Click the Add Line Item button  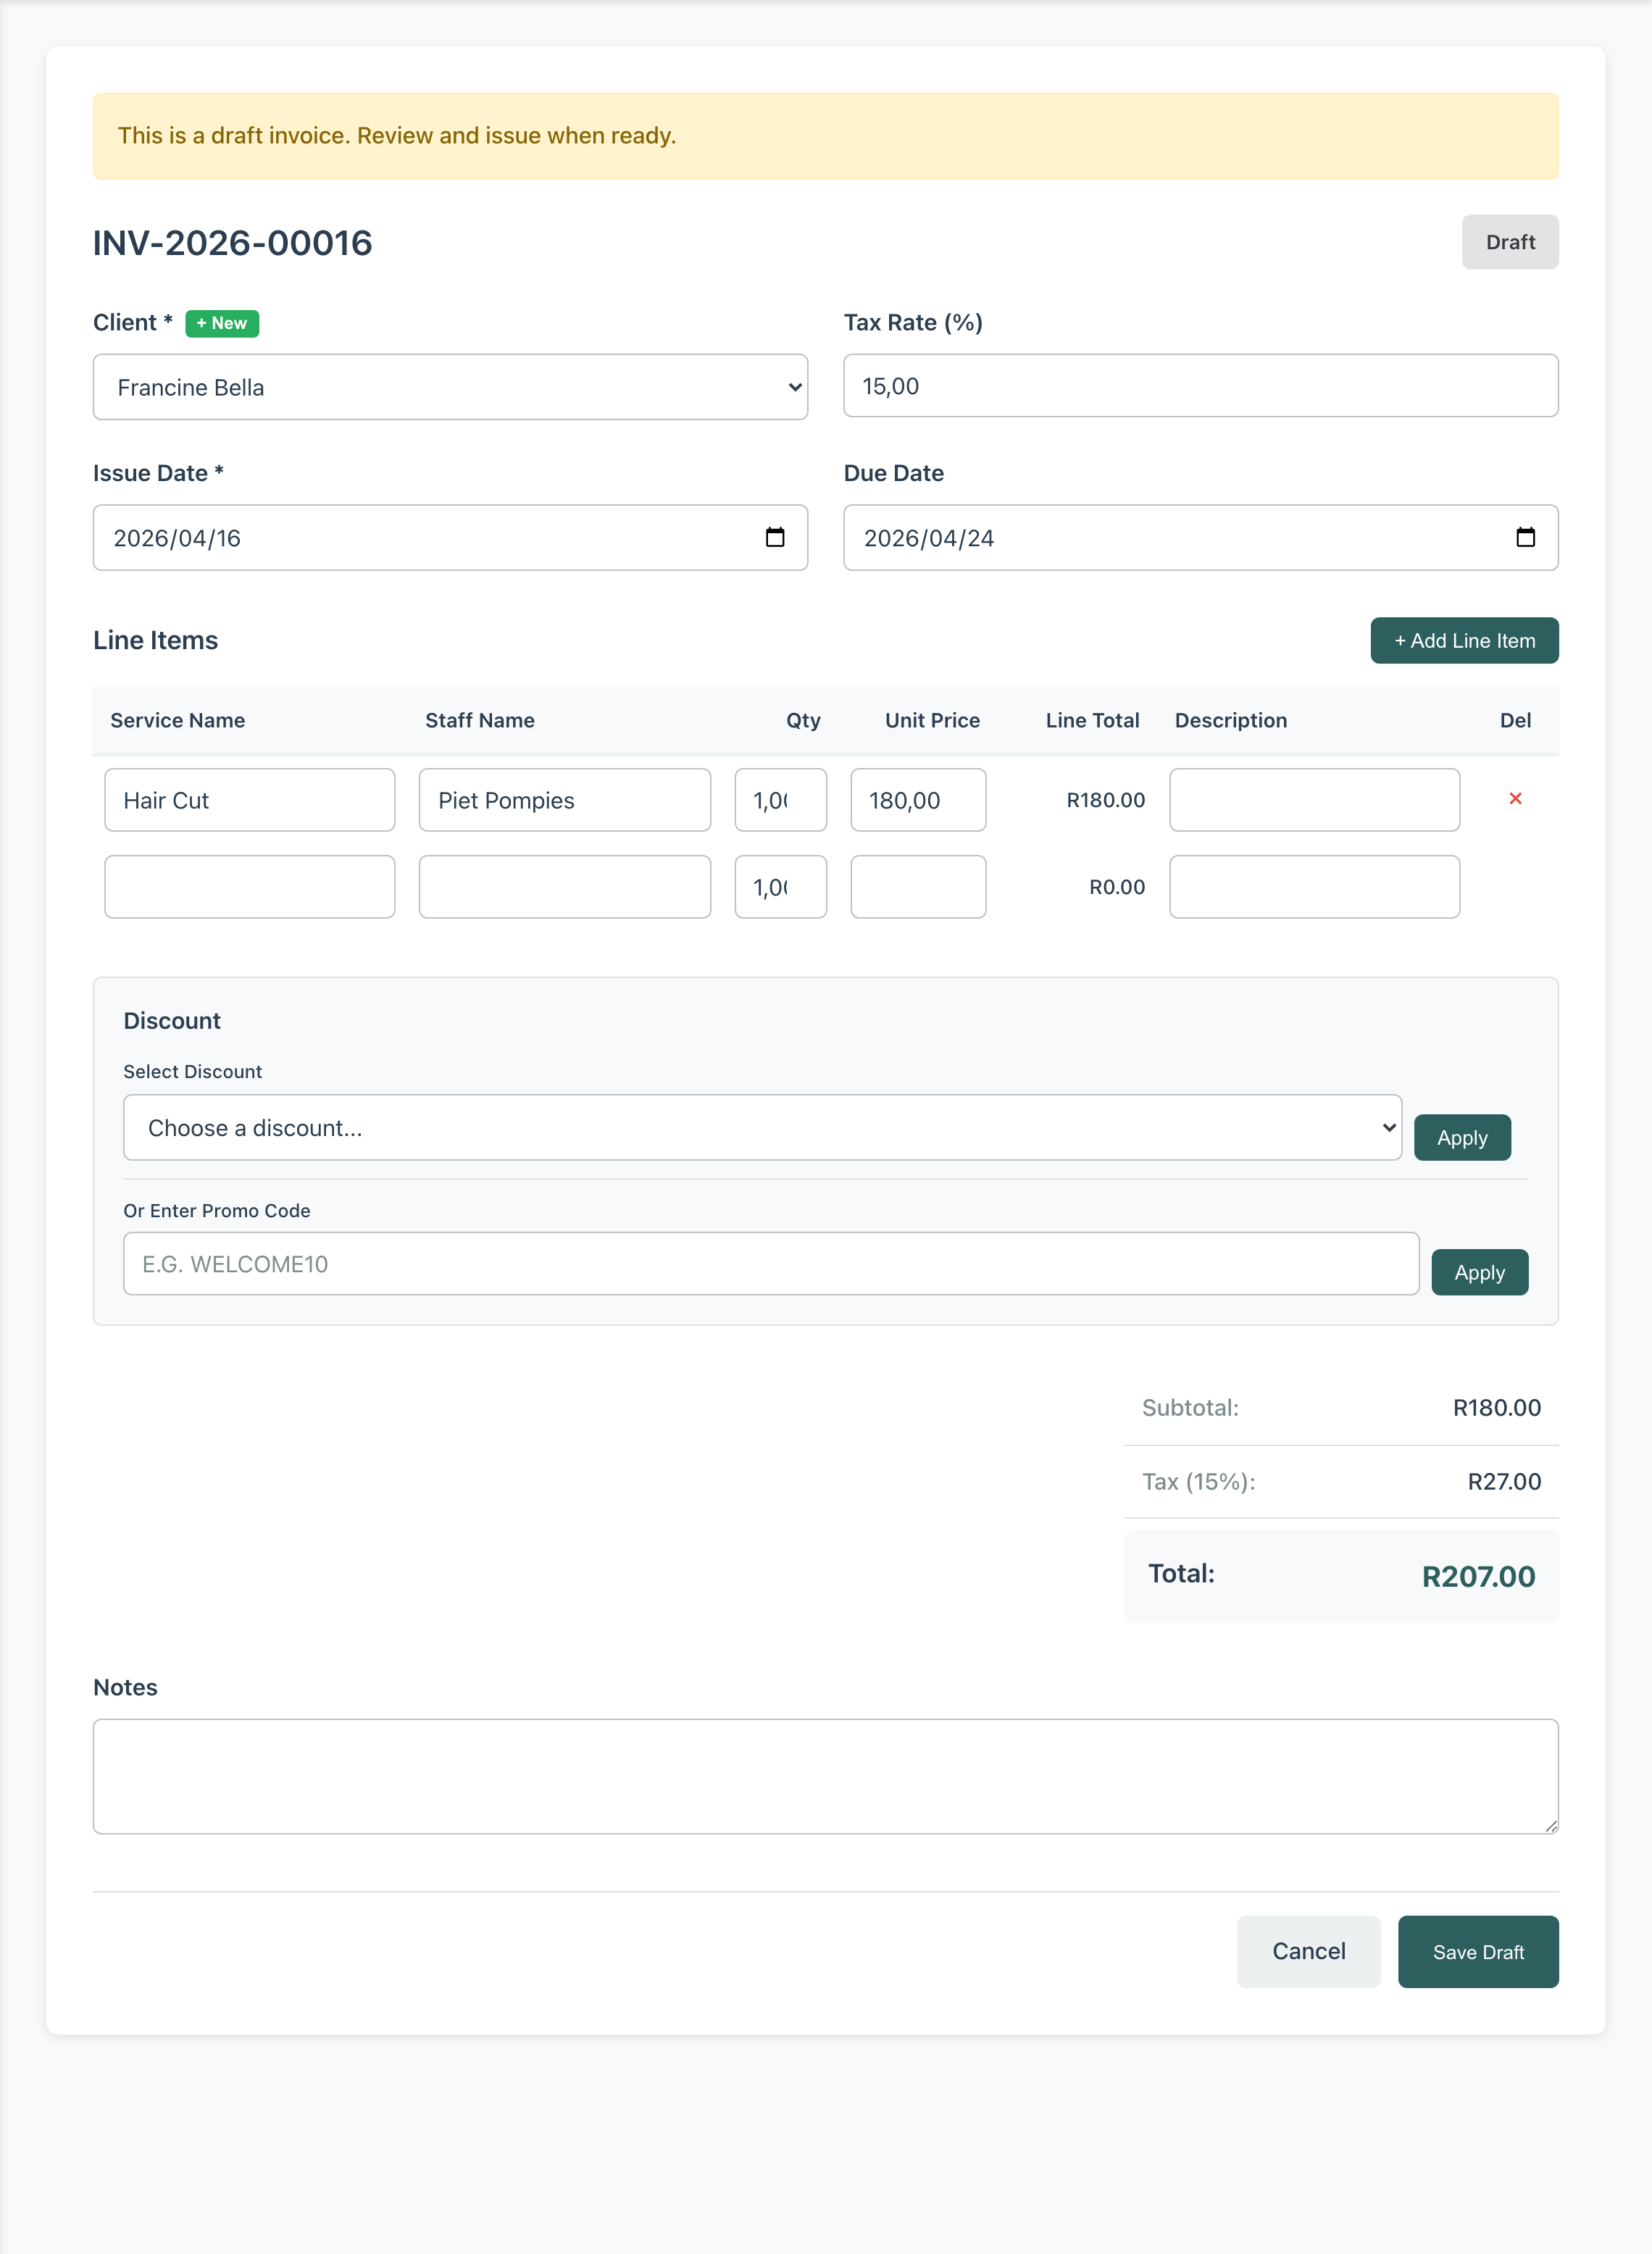[x=1464, y=640]
